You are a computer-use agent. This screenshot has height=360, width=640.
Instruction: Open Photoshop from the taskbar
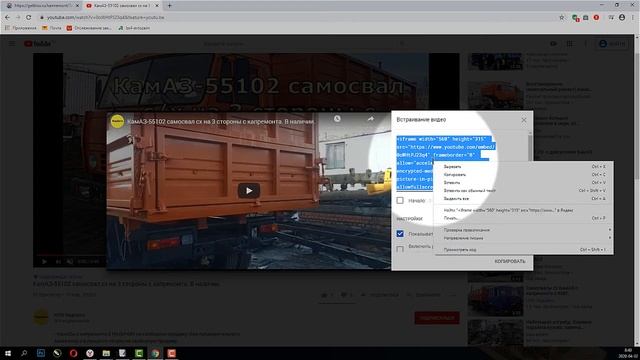pos(41,353)
